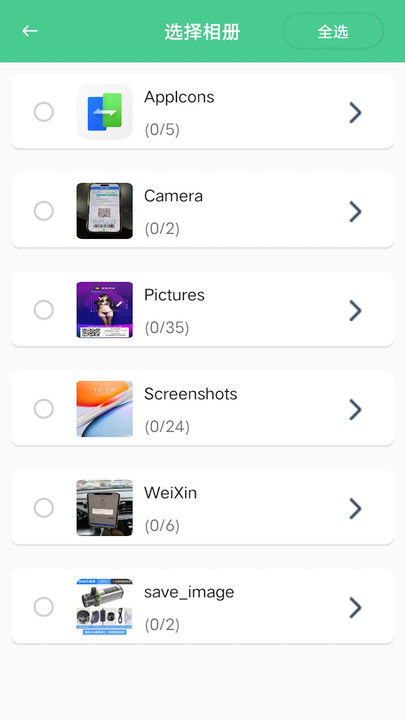405x720 pixels.
Task: Expand the Screenshots album with chevron
Action: pyautogui.click(x=355, y=409)
